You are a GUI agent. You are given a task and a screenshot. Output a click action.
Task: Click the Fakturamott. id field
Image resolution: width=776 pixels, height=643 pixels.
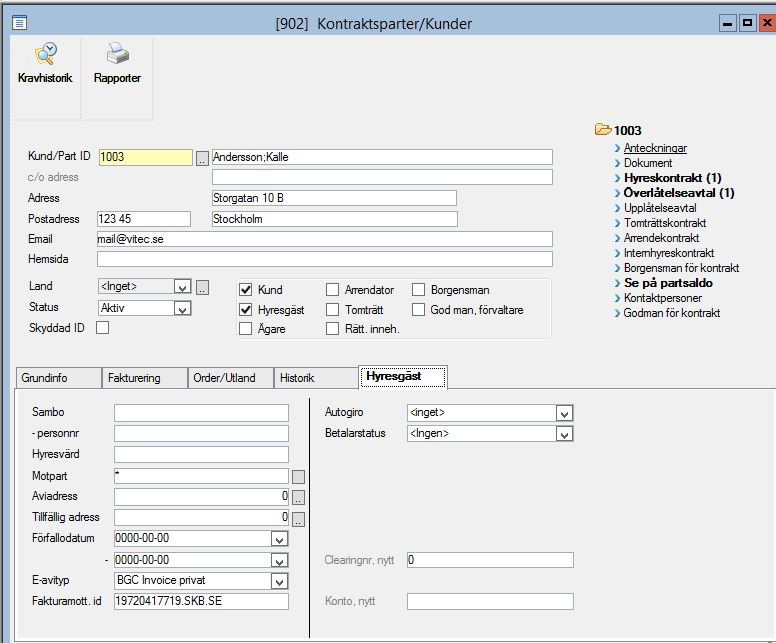tap(201, 601)
